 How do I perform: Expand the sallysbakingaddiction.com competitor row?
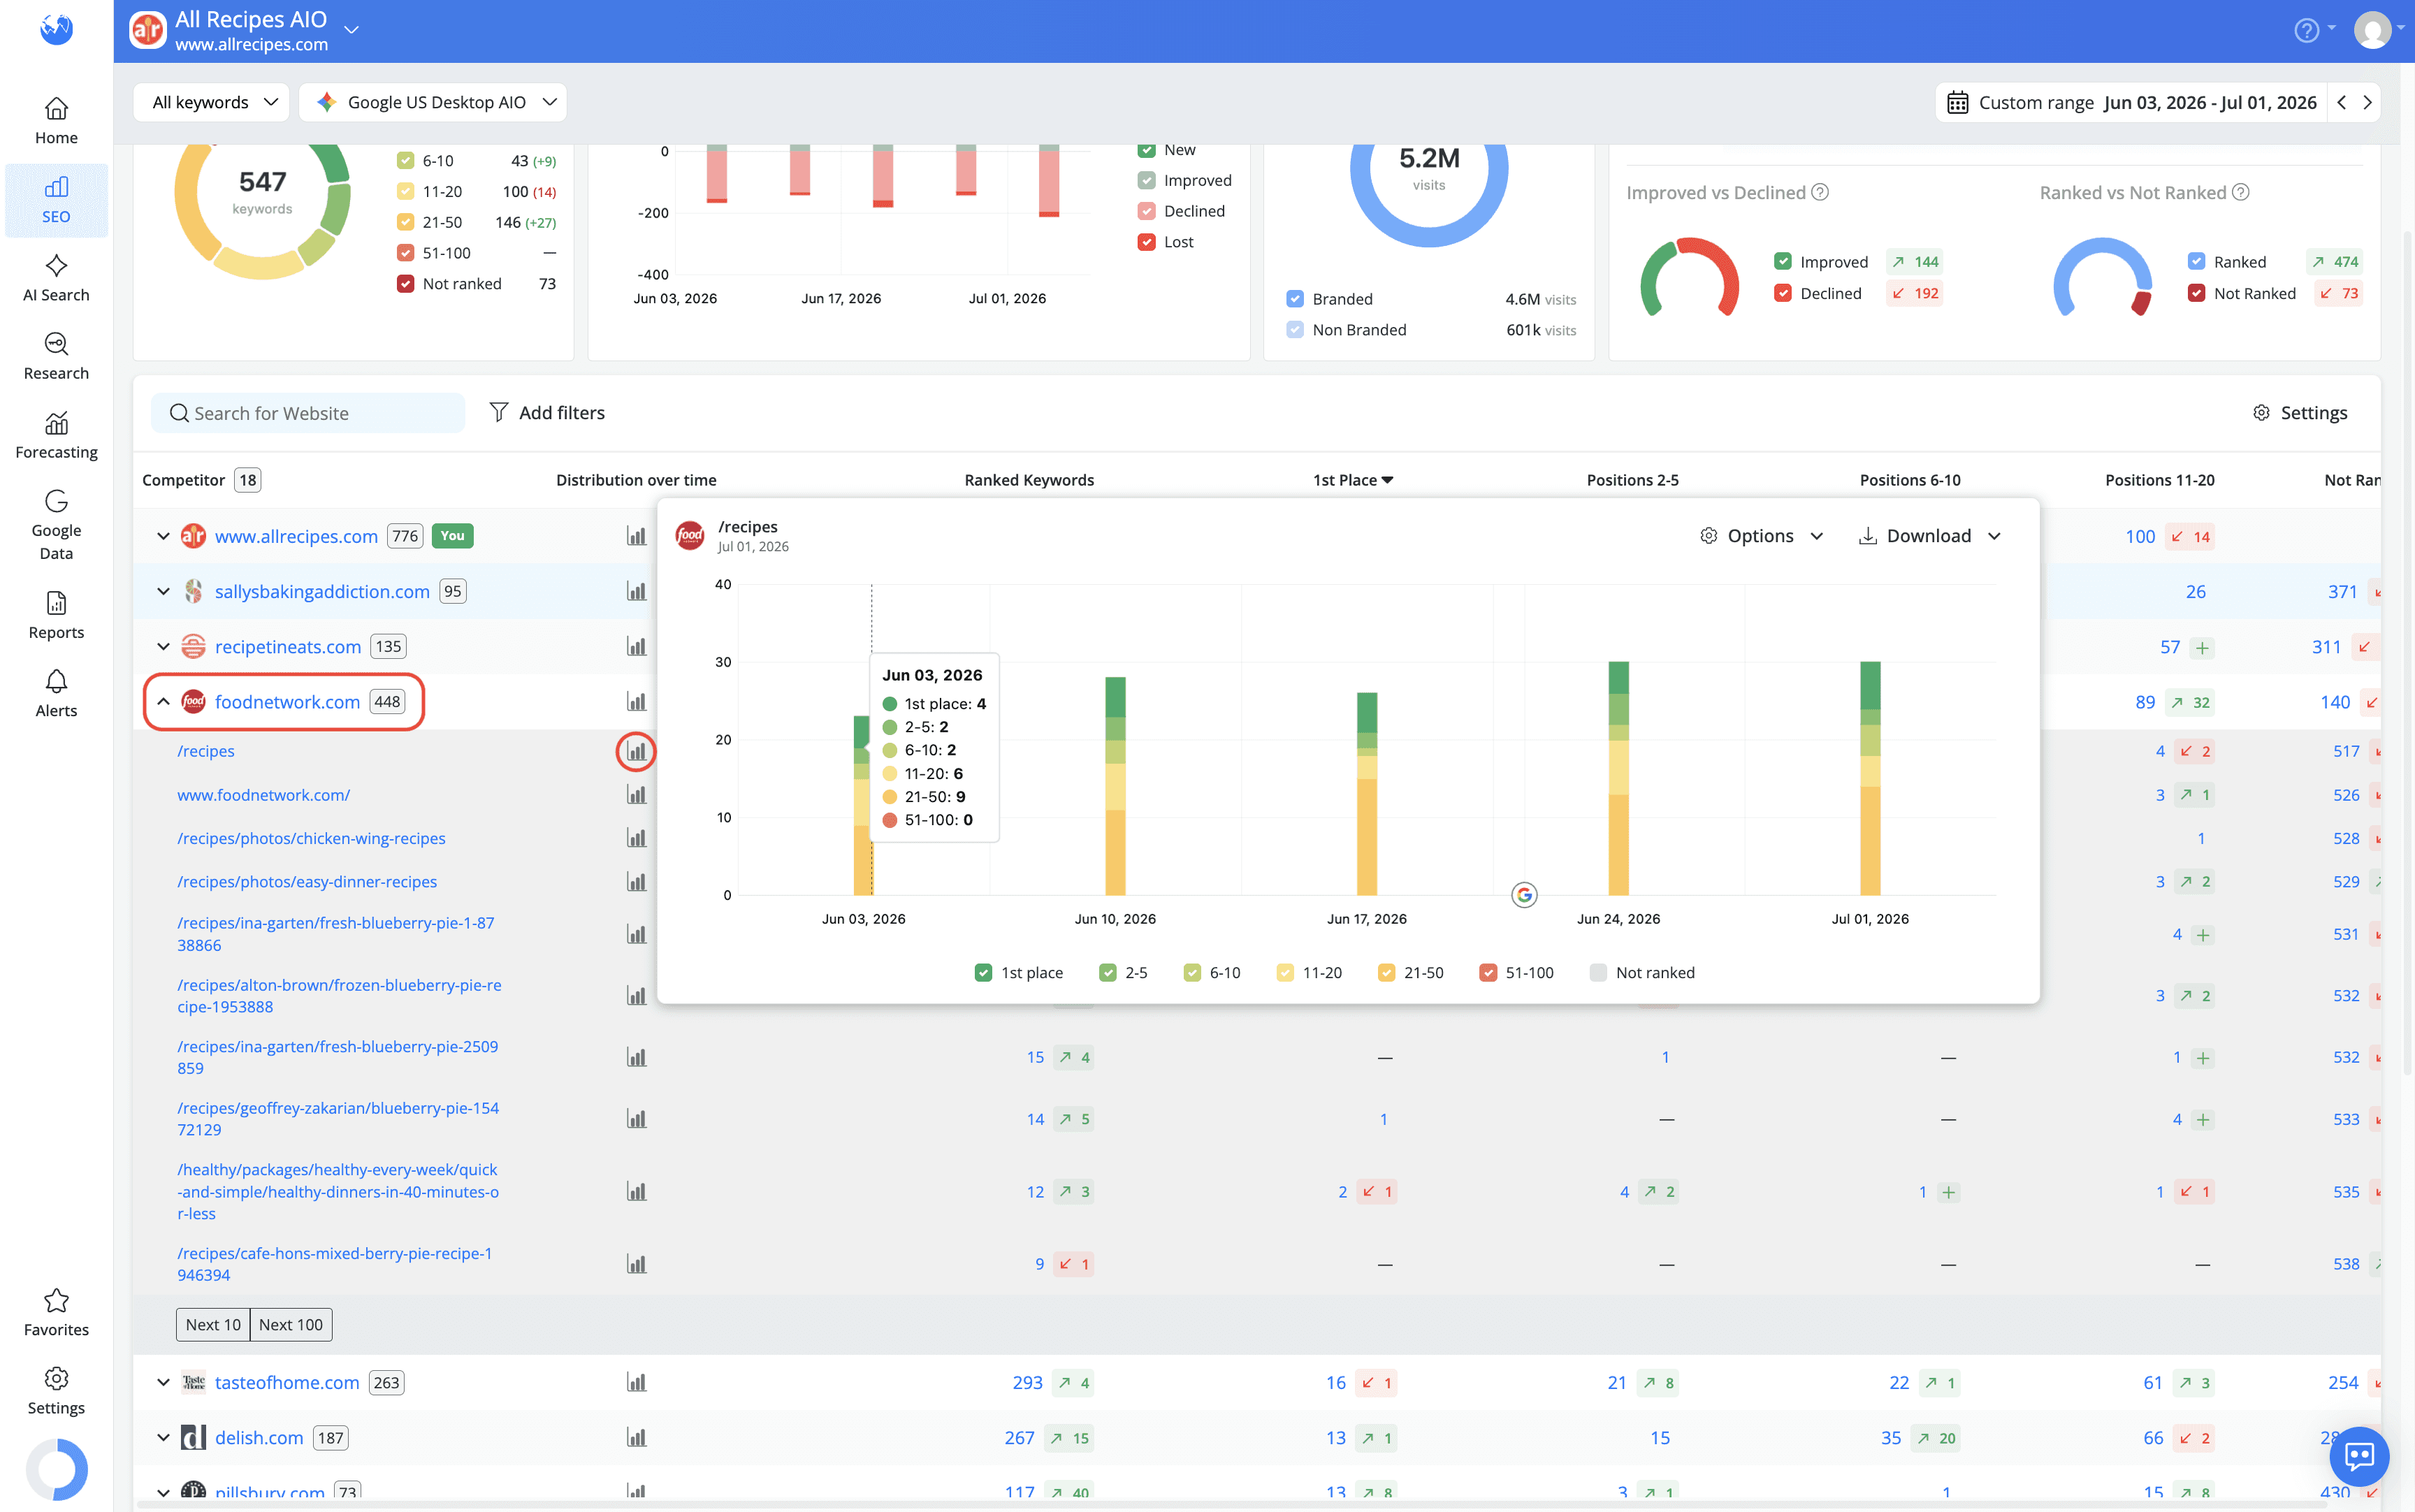[x=163, y=591]
